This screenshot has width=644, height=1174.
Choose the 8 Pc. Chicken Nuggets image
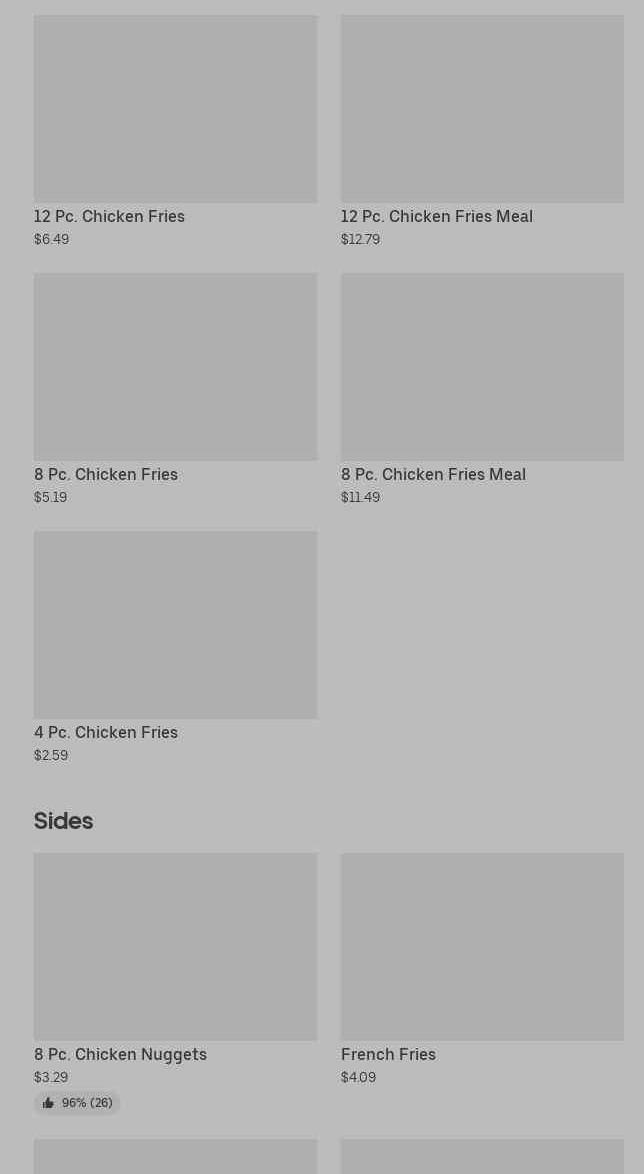click(x=175, y=946)
